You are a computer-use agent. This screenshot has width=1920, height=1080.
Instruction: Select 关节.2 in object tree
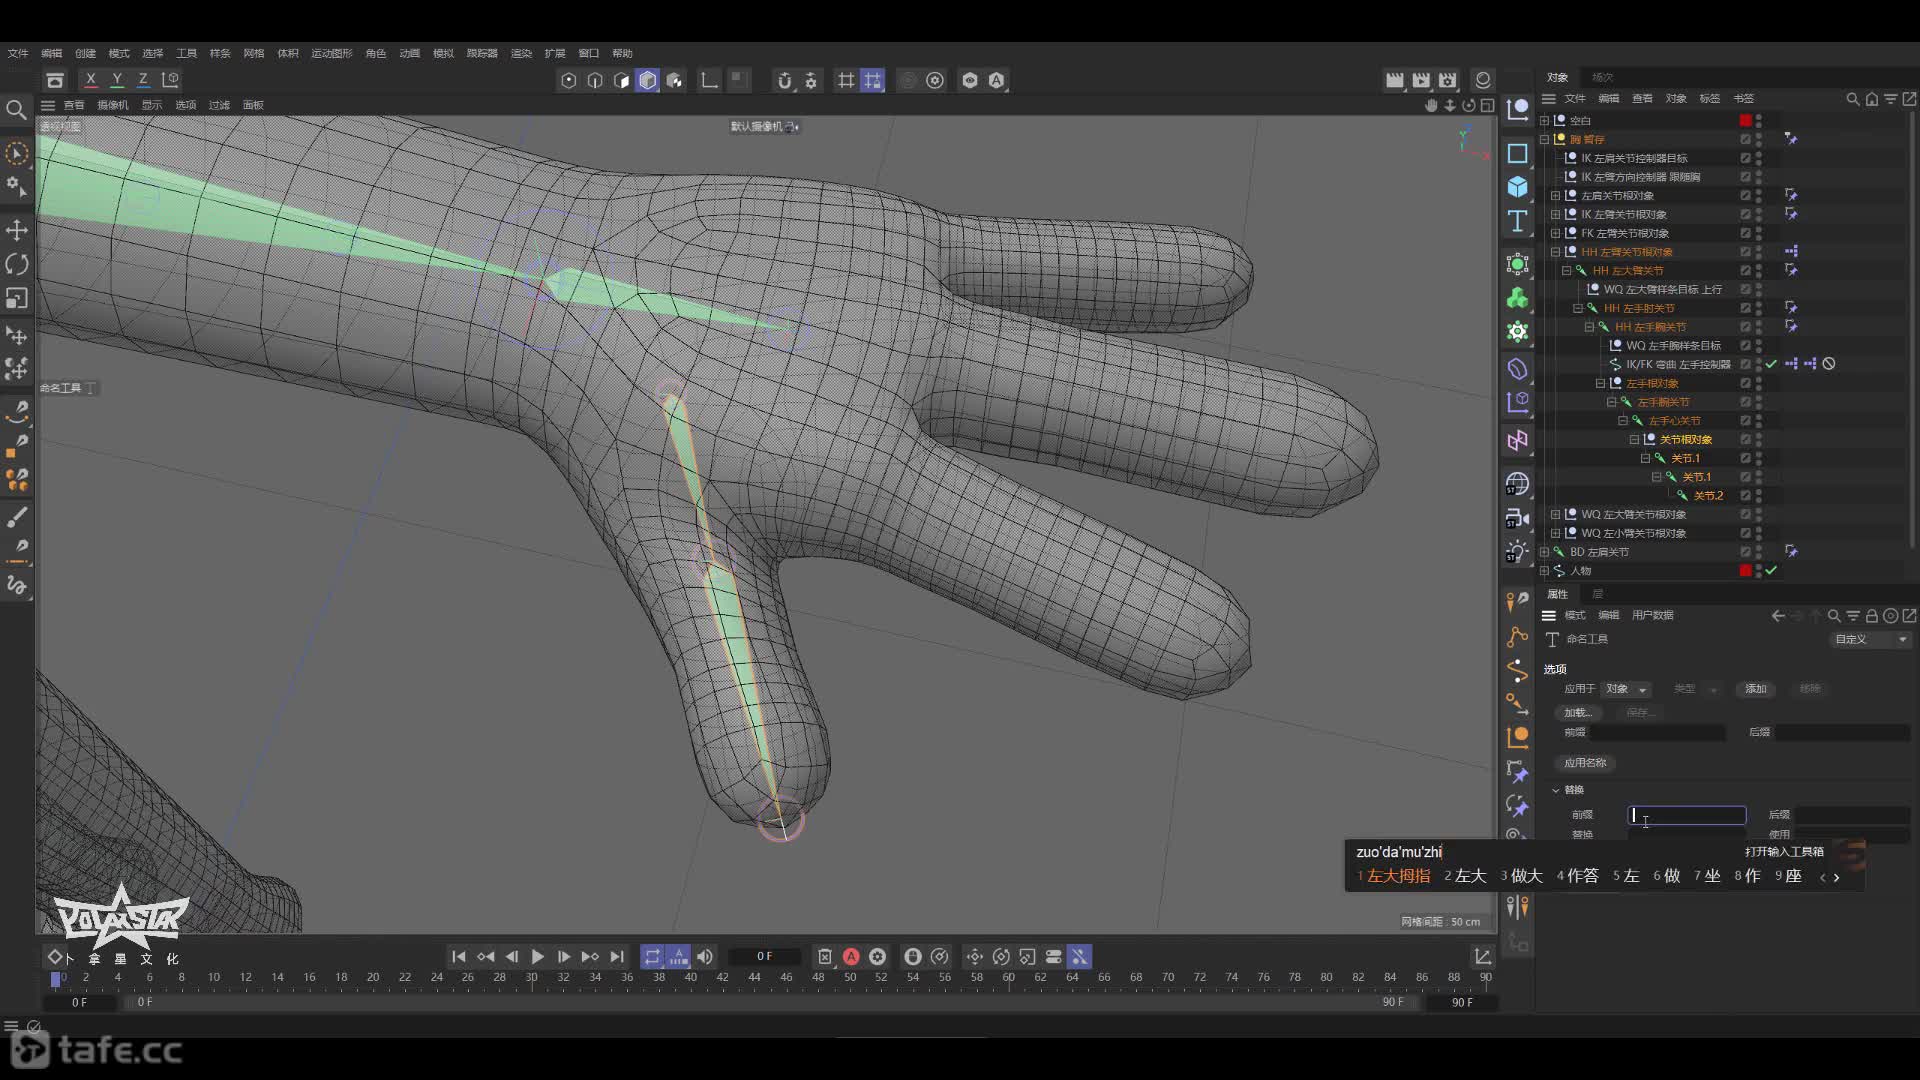(x=1708, y=496)
